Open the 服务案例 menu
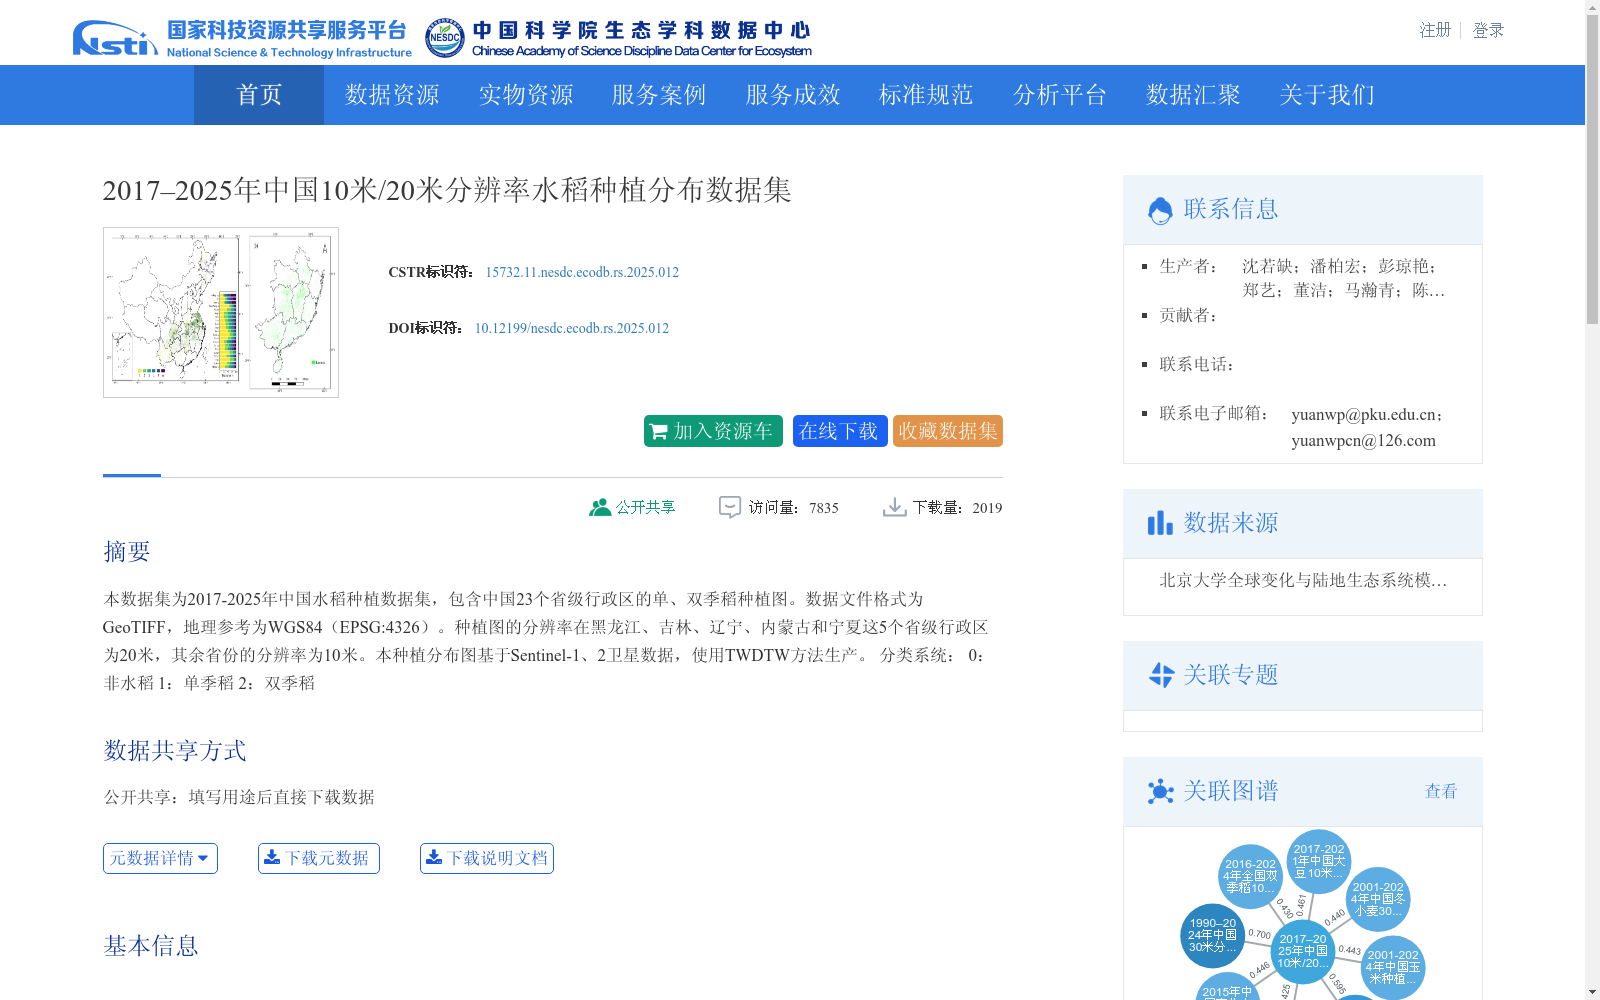The width and height of the screenshot is (1600, 1000). (x=659, y=95)
